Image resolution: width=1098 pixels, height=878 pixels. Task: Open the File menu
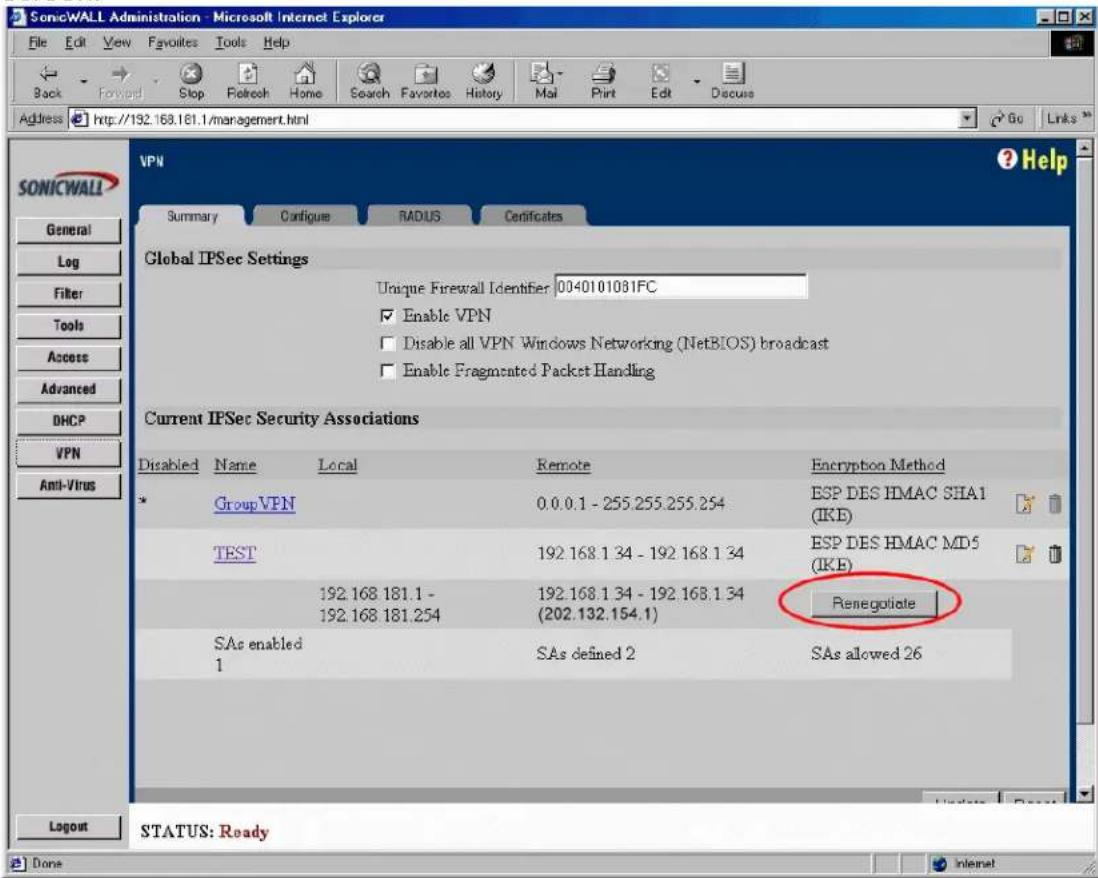37,43
